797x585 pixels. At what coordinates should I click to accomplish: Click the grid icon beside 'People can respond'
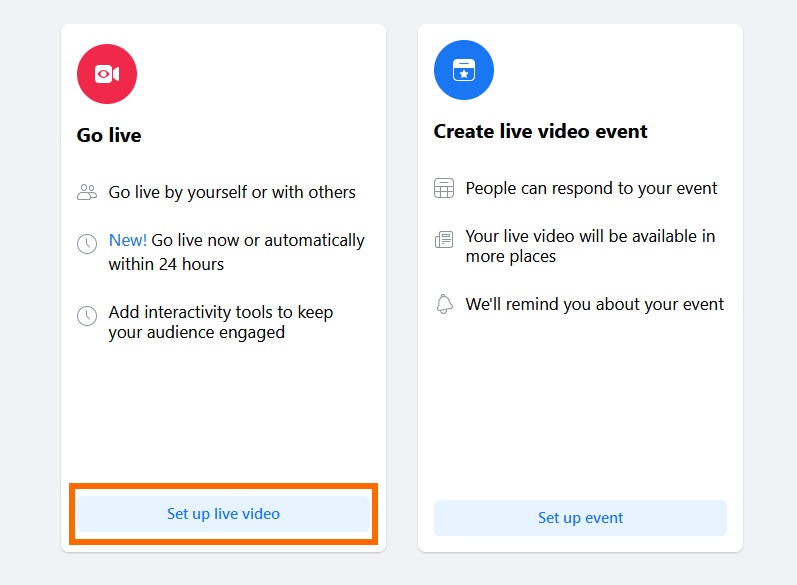(444, 188)
